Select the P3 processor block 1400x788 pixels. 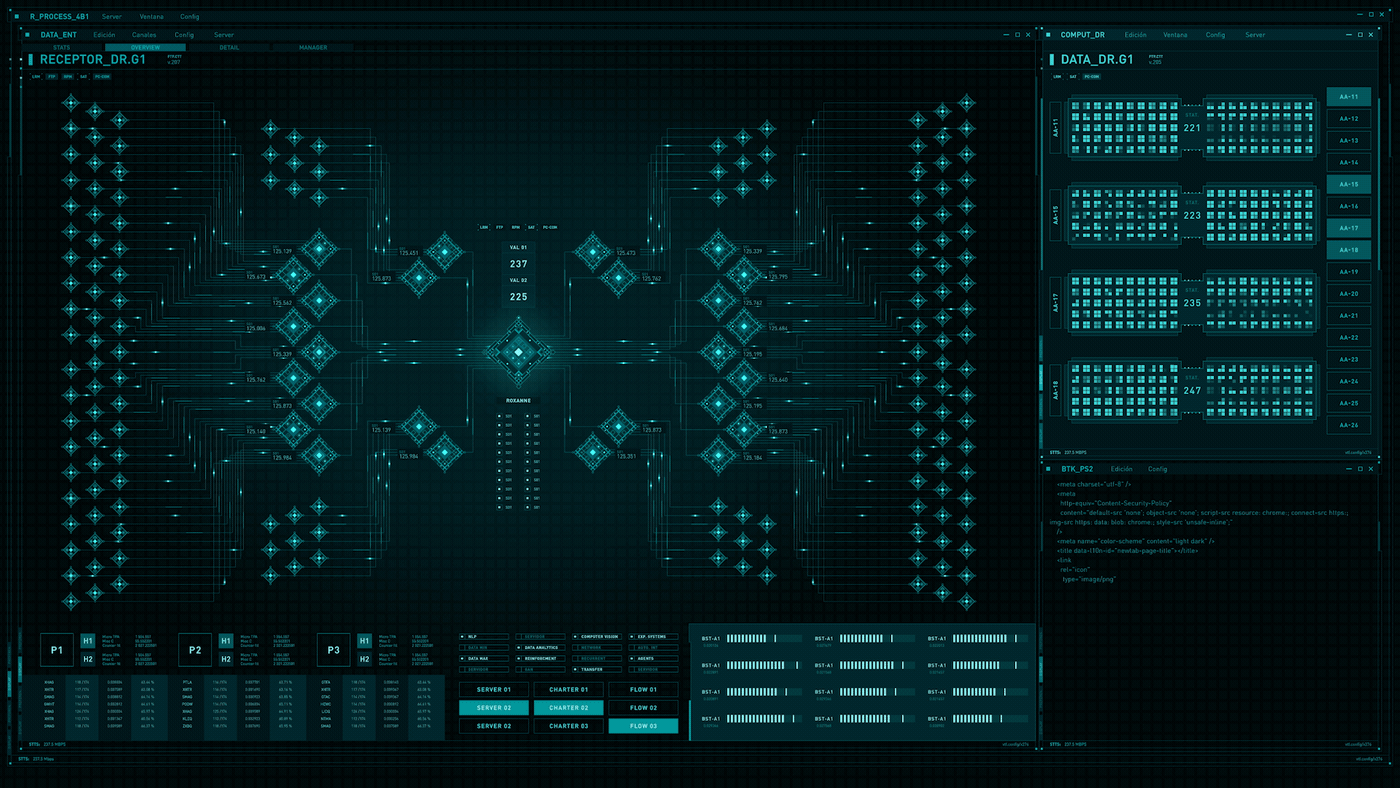pos(333,650)
